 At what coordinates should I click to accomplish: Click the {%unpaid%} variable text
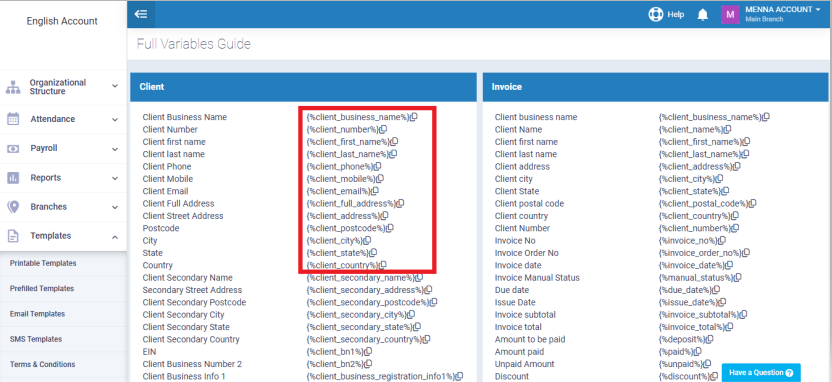tap(681, 364)
